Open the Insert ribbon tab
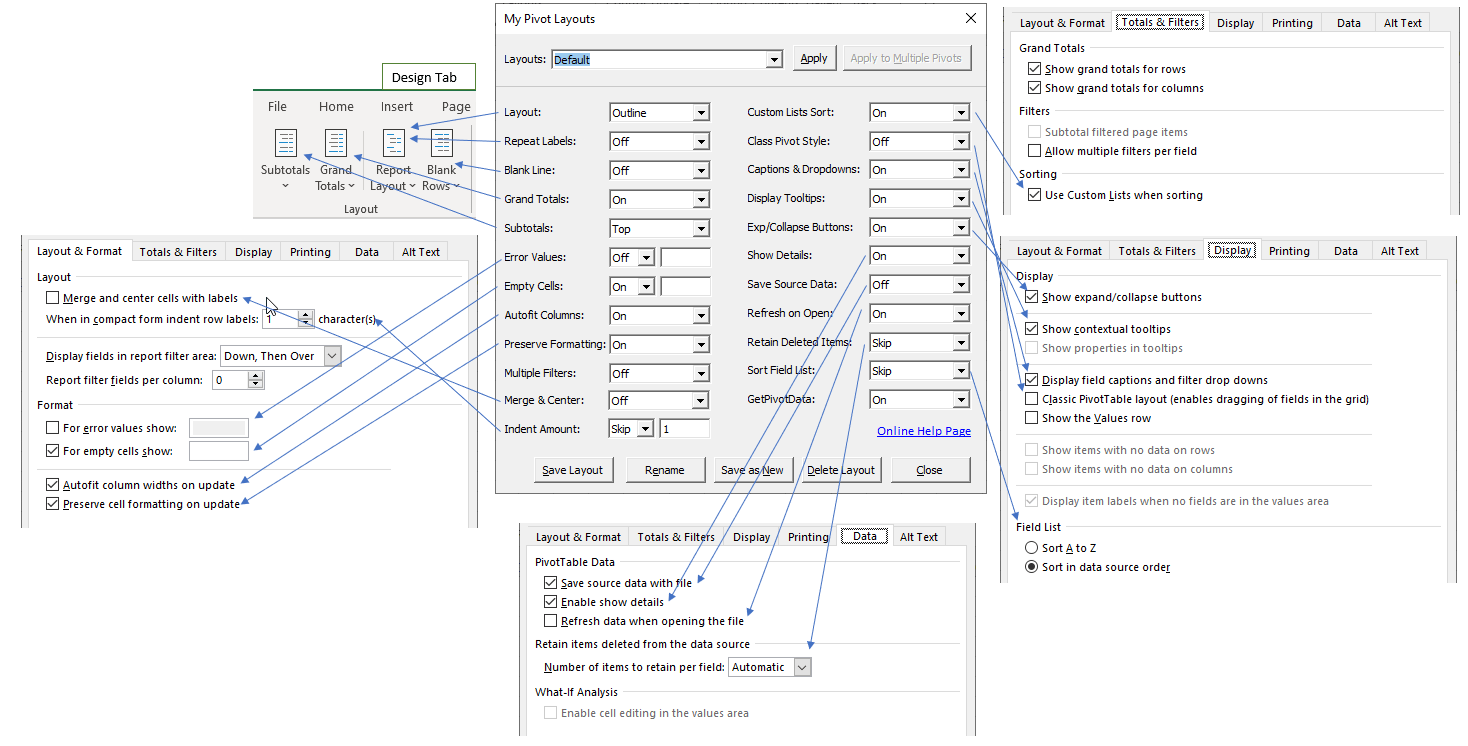1468x746 pixels. point(397,107)
